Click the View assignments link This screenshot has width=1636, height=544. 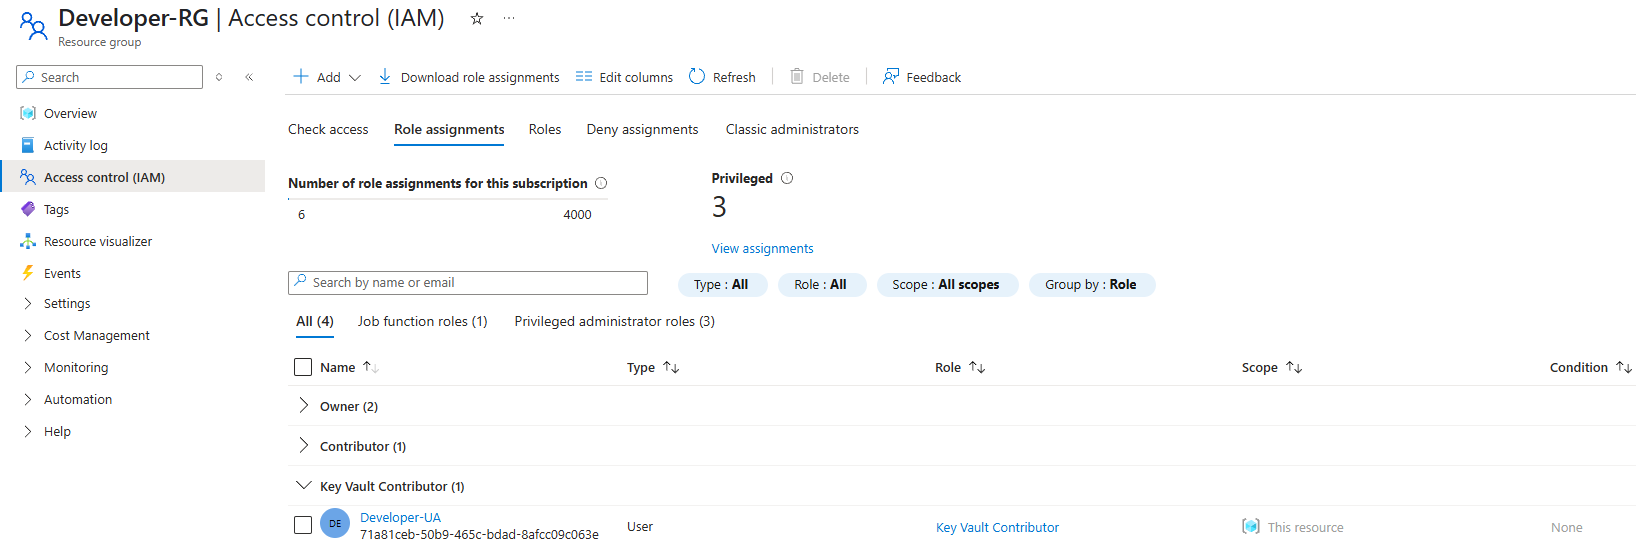pyautogui.click(x=763, y=248)
